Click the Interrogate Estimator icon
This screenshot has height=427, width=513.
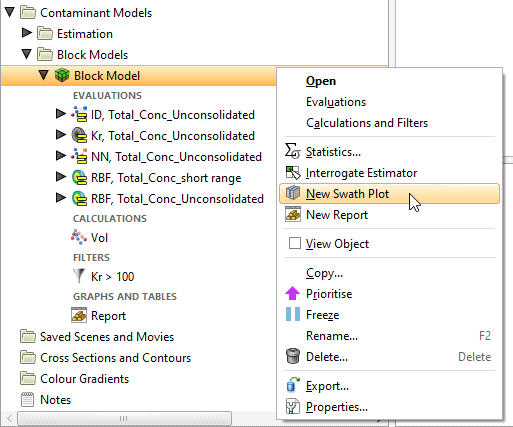[293, 173]
